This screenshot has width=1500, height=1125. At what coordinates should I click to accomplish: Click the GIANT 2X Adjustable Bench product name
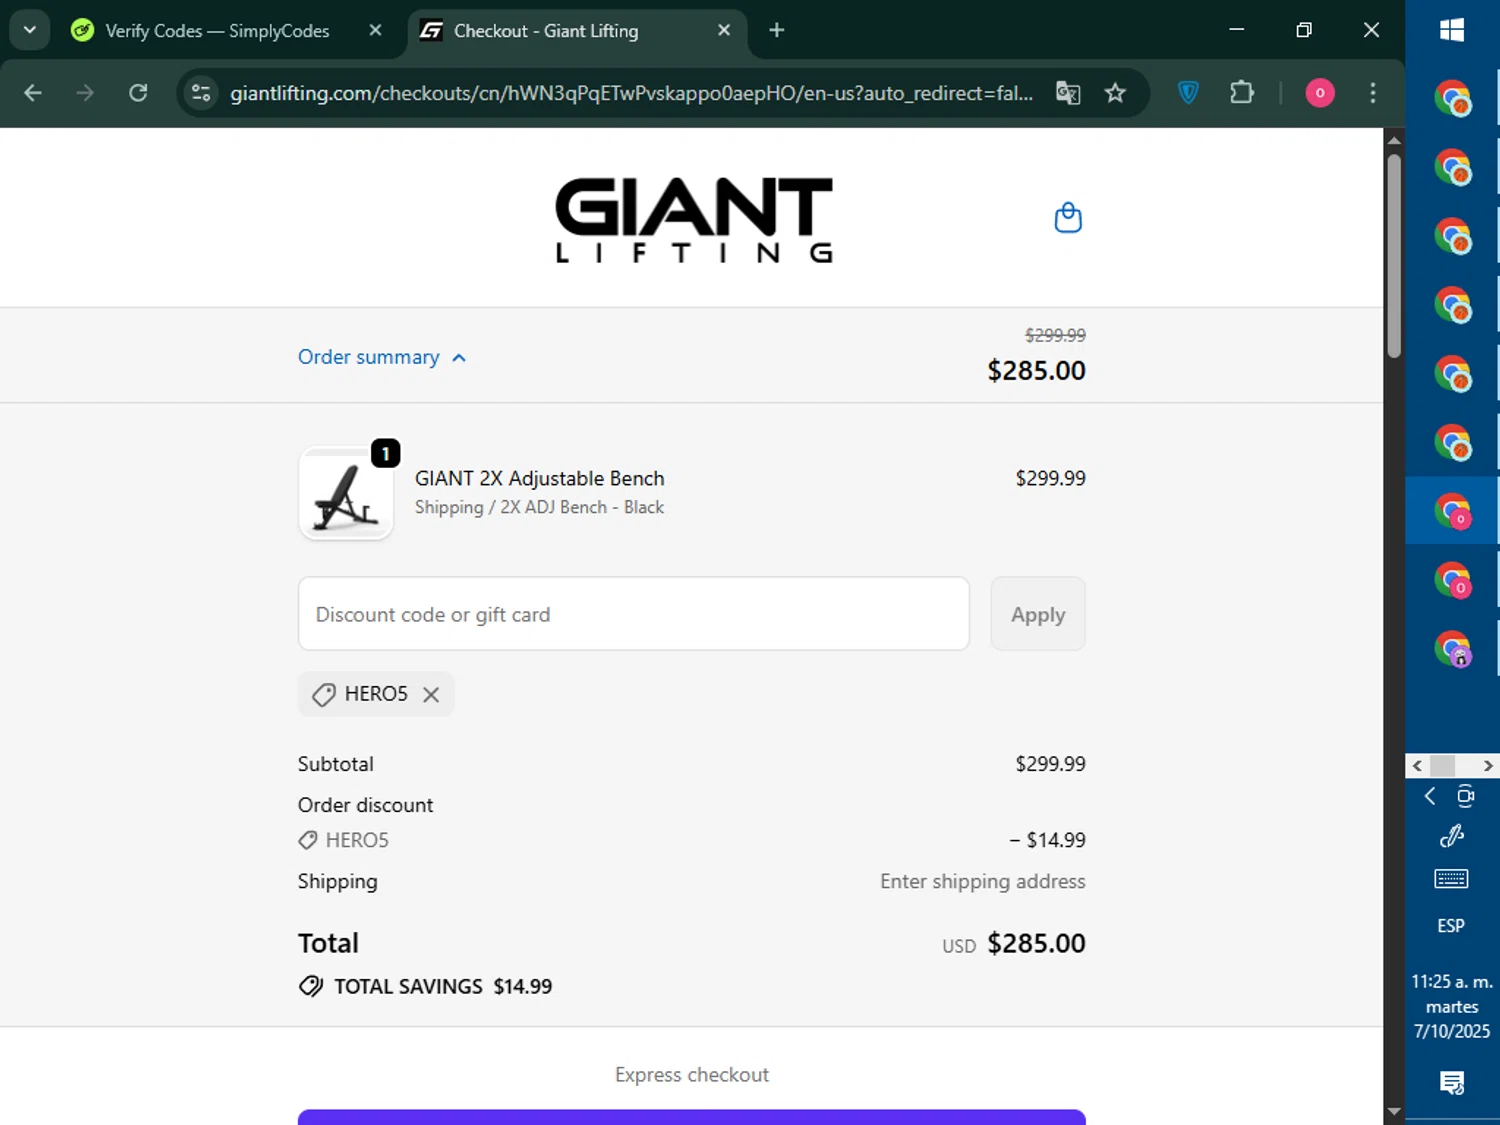pyautogui.click(x=540, y=479)
